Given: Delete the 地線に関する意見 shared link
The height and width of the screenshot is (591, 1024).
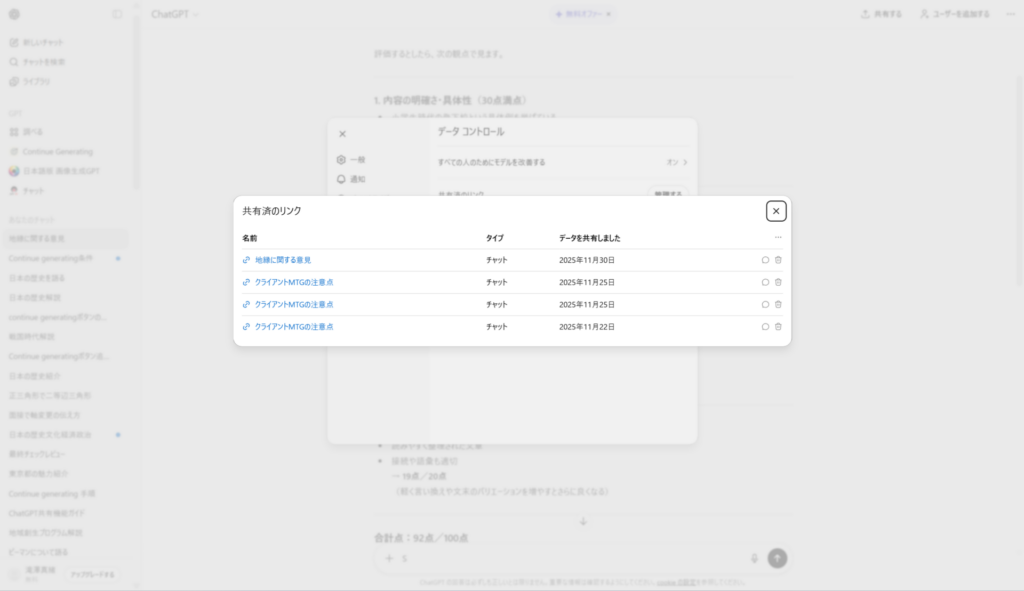Looking at the screenshot, I should tap(778, 260).
